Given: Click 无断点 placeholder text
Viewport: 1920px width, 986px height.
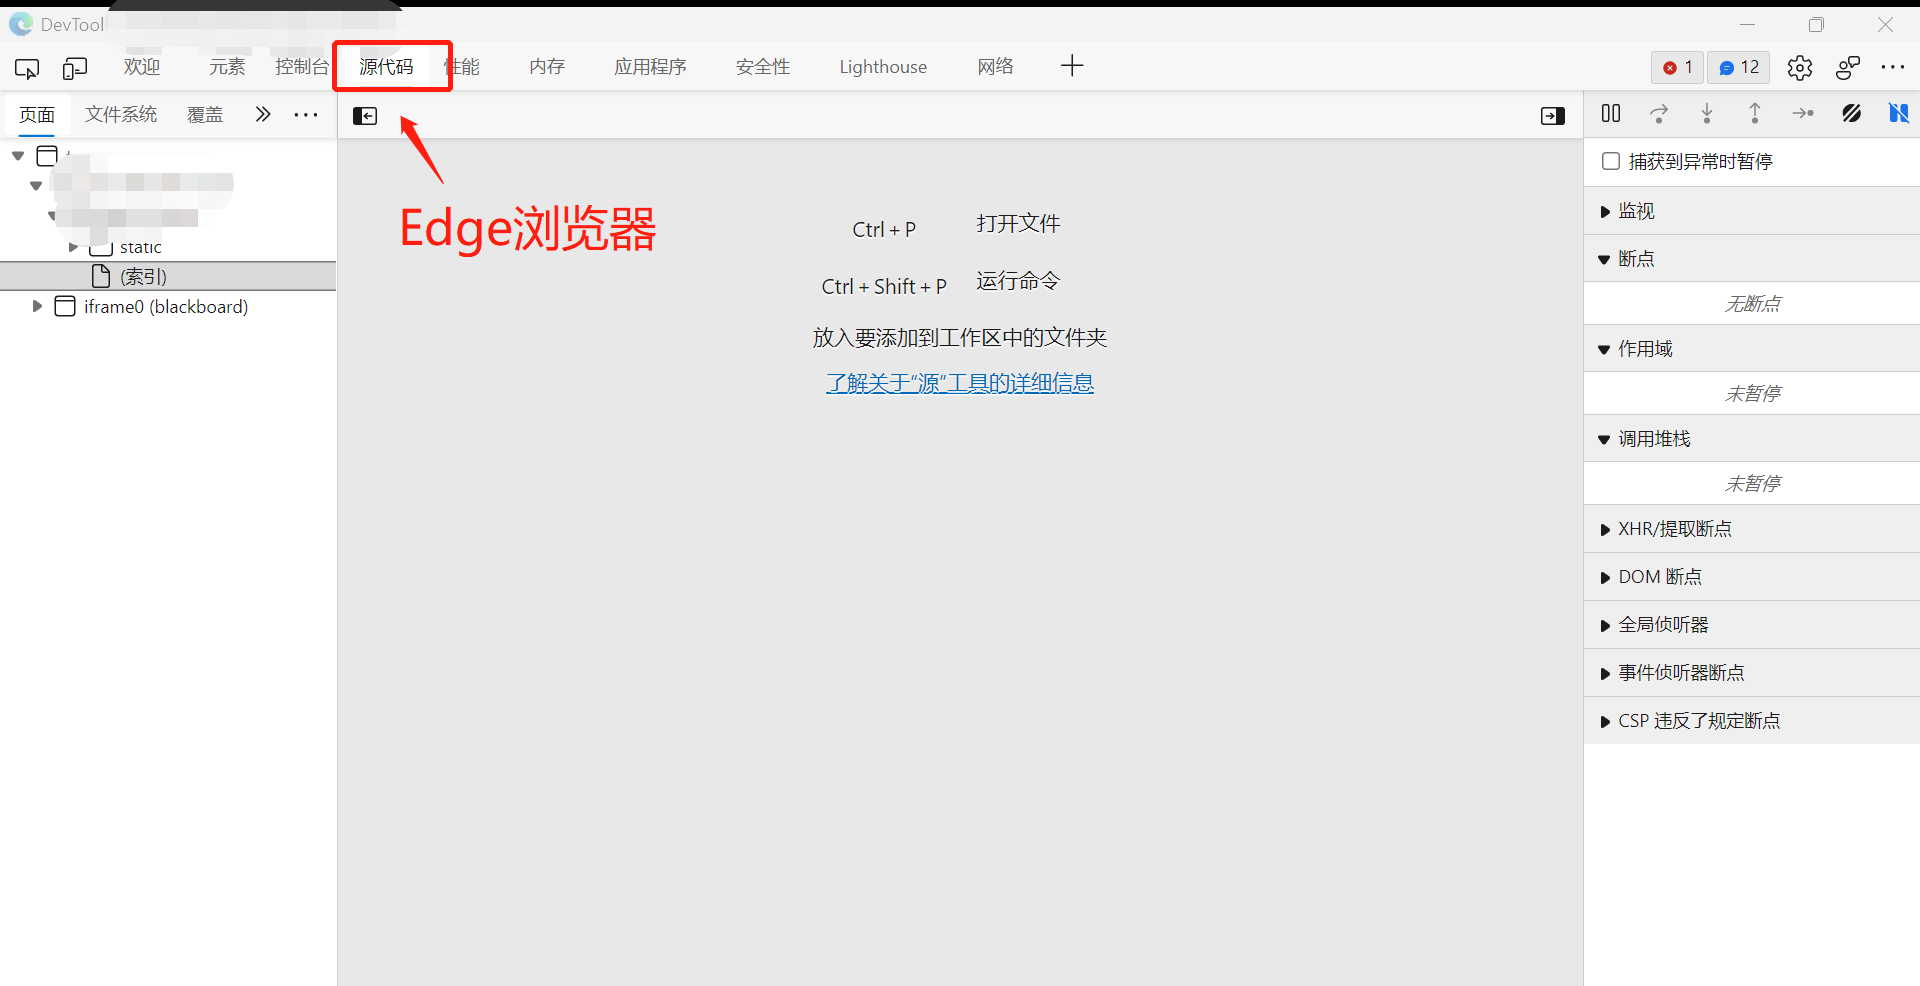Looking at the screenshot, I should [x=1752, y=304].
